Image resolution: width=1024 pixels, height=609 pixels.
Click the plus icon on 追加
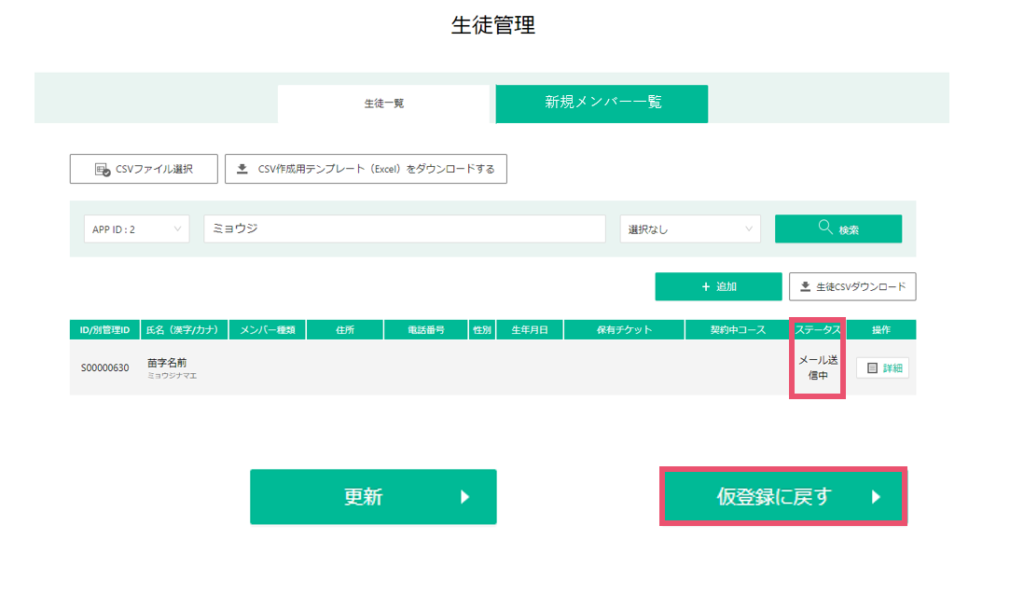tap(705, 287)
